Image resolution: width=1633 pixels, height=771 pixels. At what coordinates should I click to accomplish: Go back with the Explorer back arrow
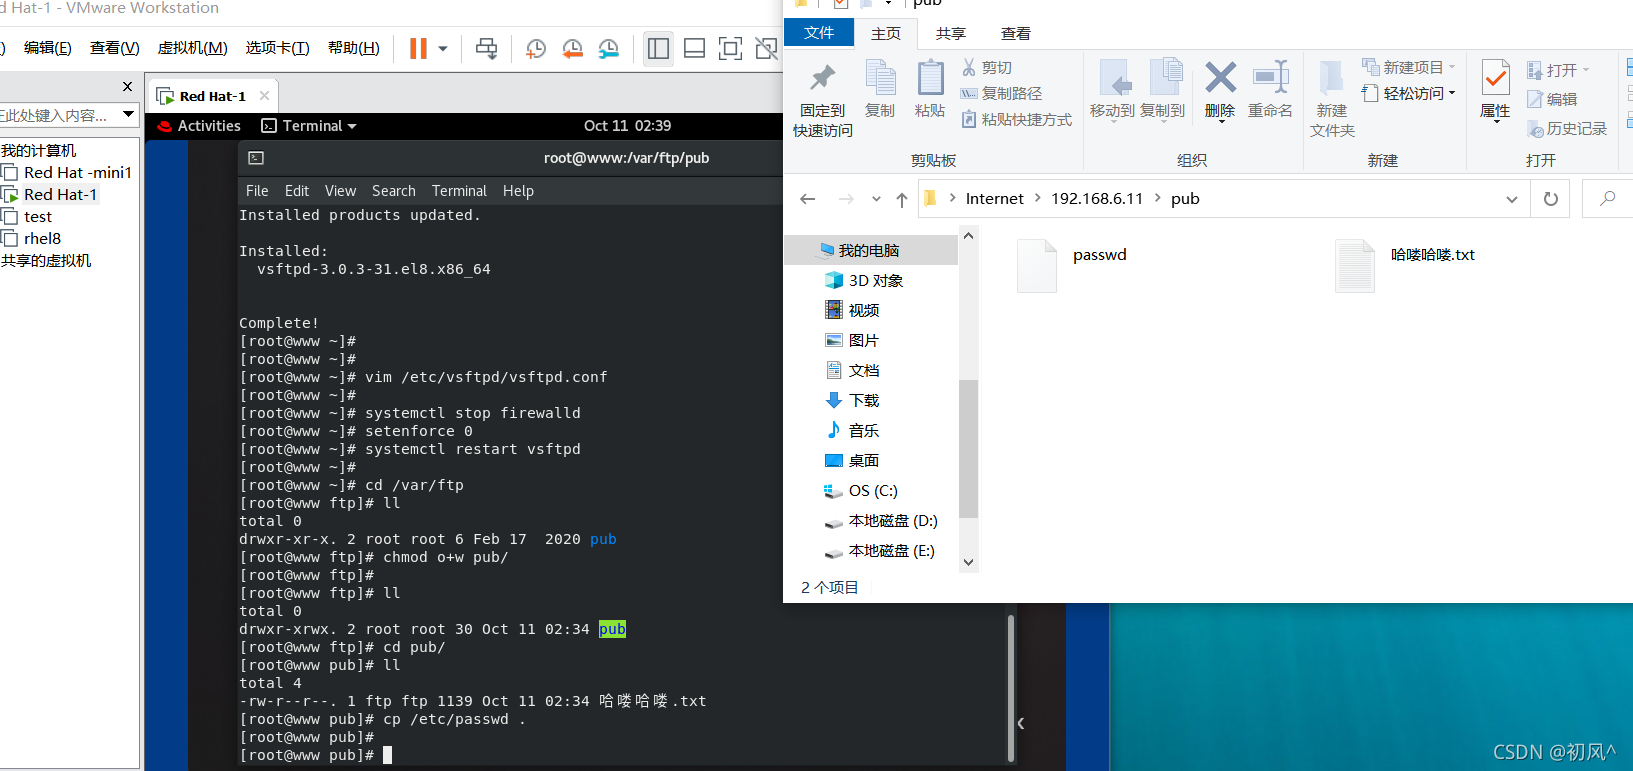[x=808, y=199]
